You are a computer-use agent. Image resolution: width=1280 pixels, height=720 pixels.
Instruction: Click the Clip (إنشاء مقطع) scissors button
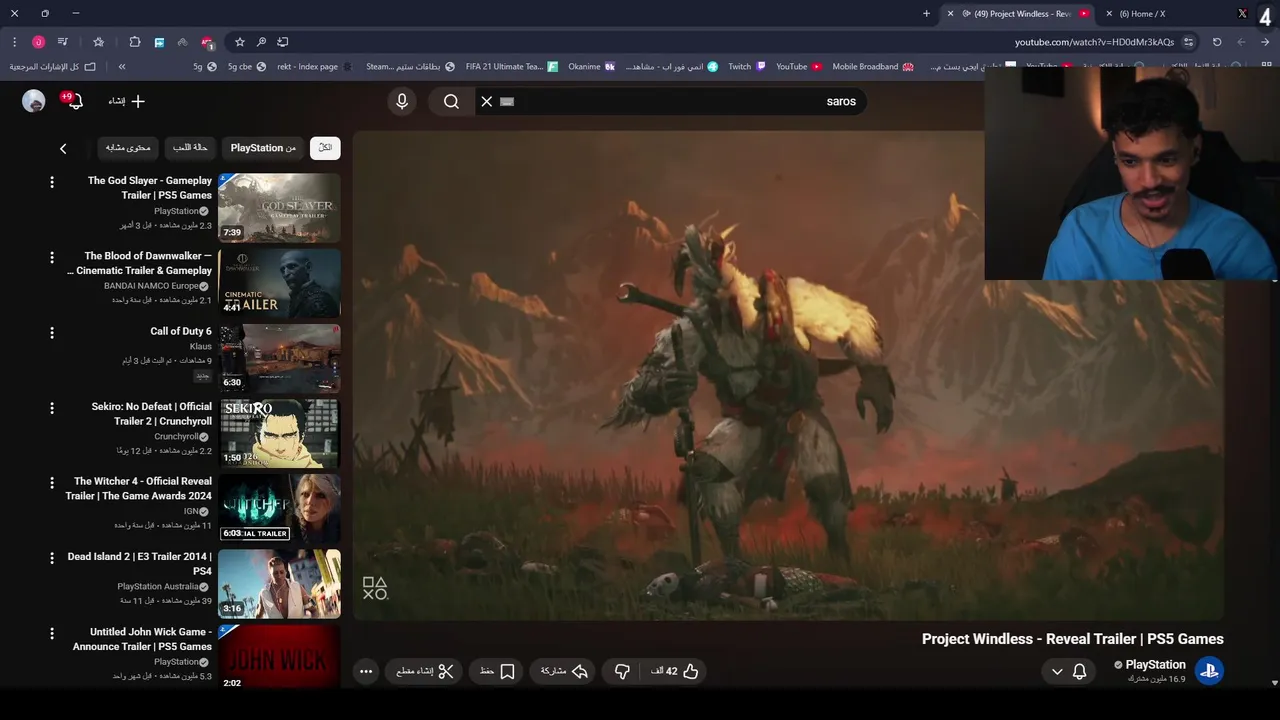424,672
